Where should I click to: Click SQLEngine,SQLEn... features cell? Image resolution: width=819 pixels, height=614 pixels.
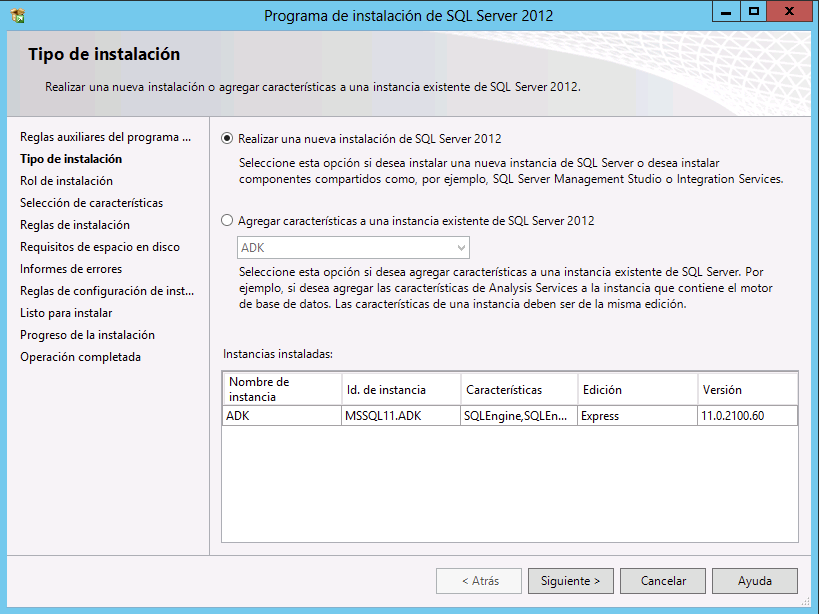tap(519, 416)
